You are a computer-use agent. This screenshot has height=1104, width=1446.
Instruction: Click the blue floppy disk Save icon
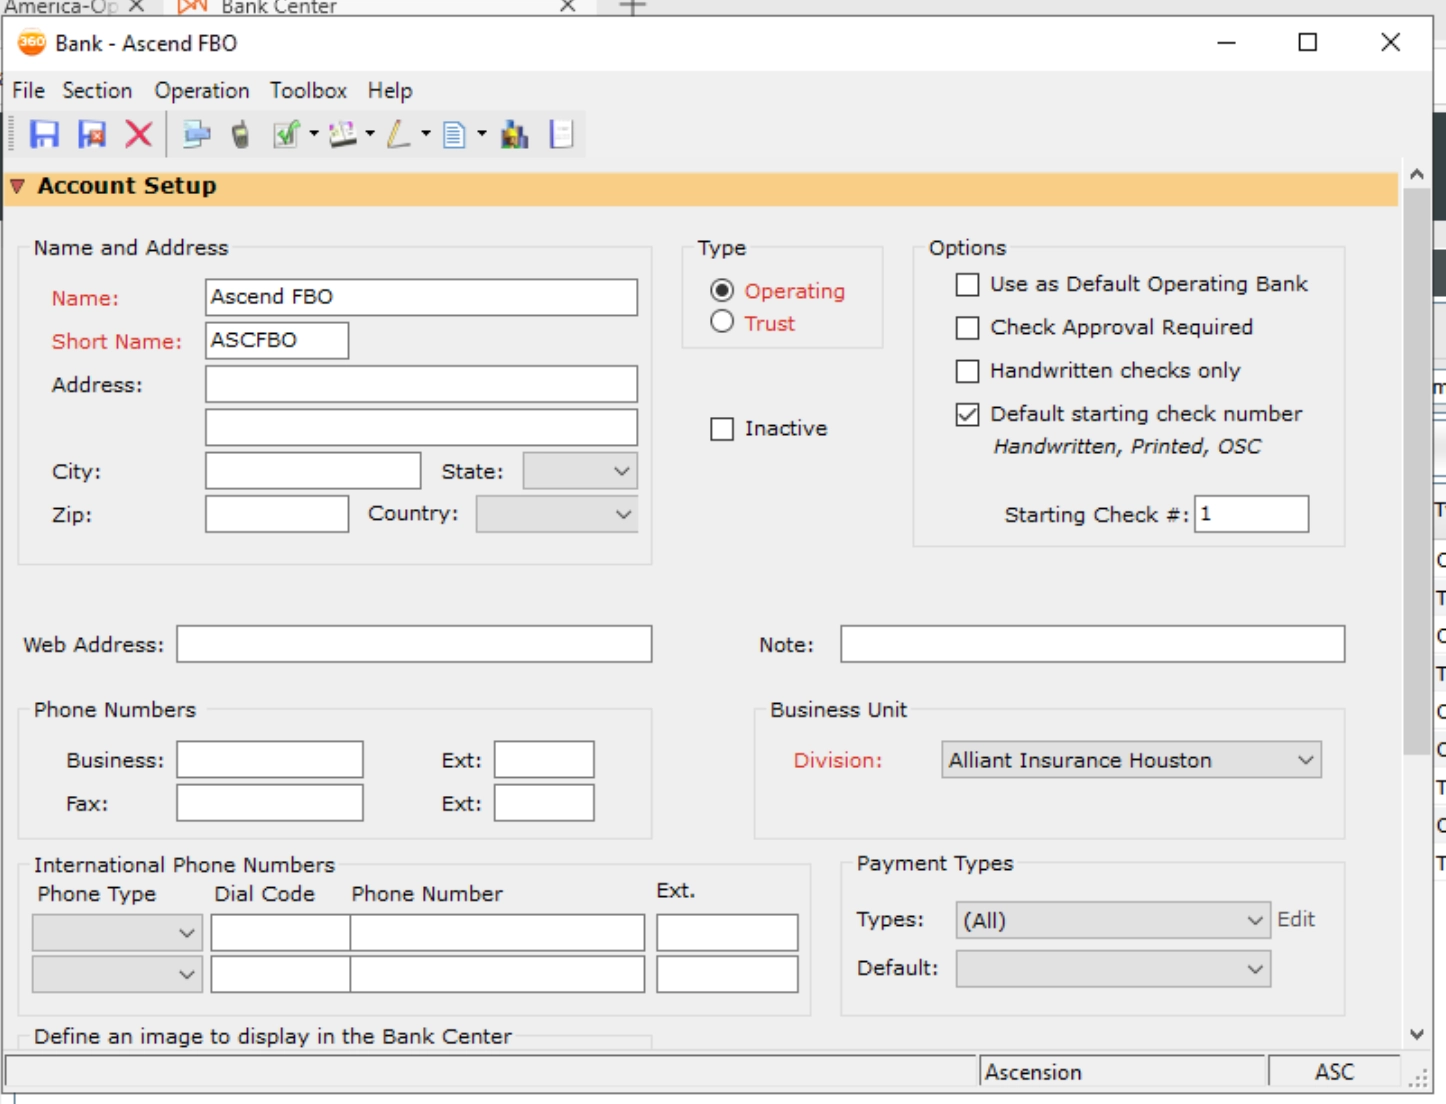(44, 134)
